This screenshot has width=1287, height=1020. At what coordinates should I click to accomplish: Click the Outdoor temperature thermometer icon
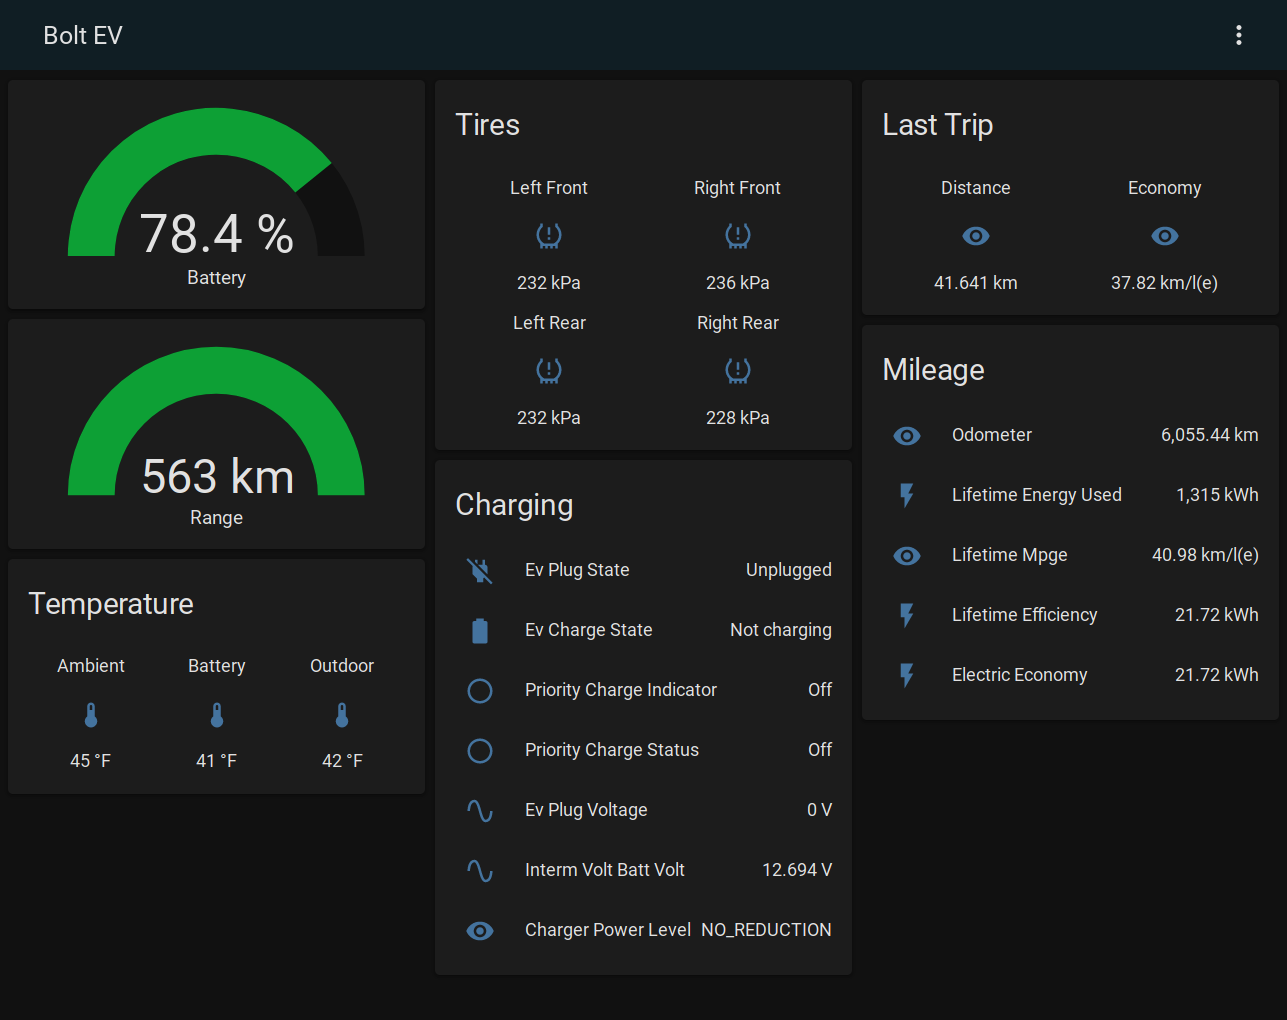coord(342,715)
